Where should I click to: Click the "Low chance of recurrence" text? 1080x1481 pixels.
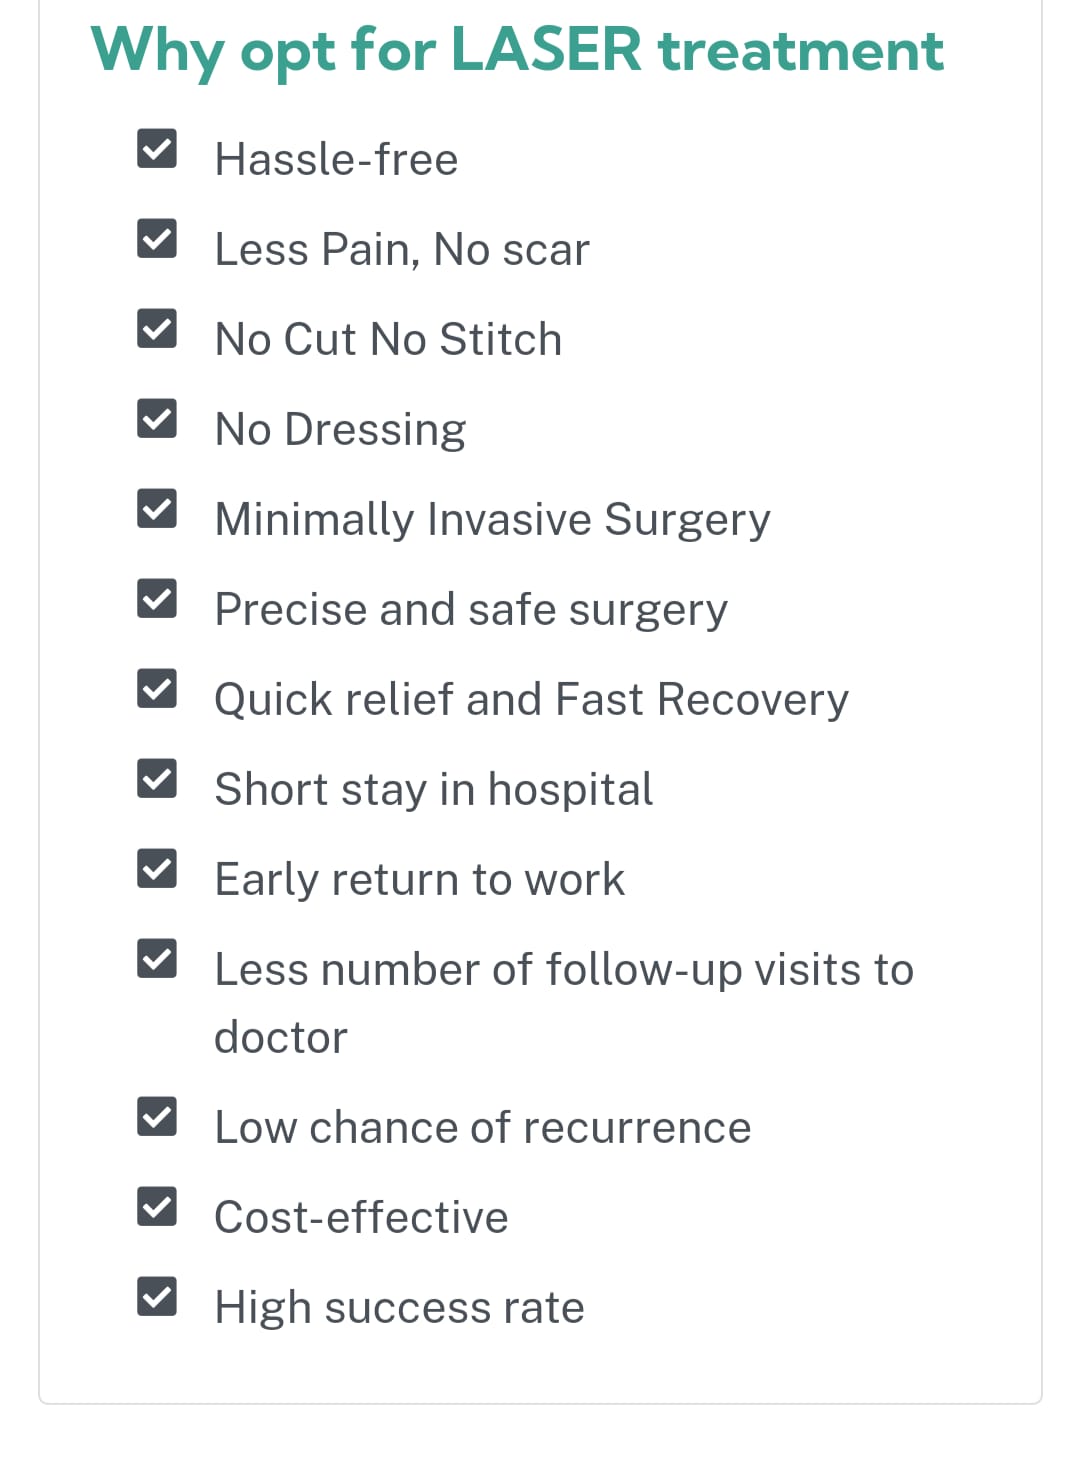click(x=482, y=1128)
